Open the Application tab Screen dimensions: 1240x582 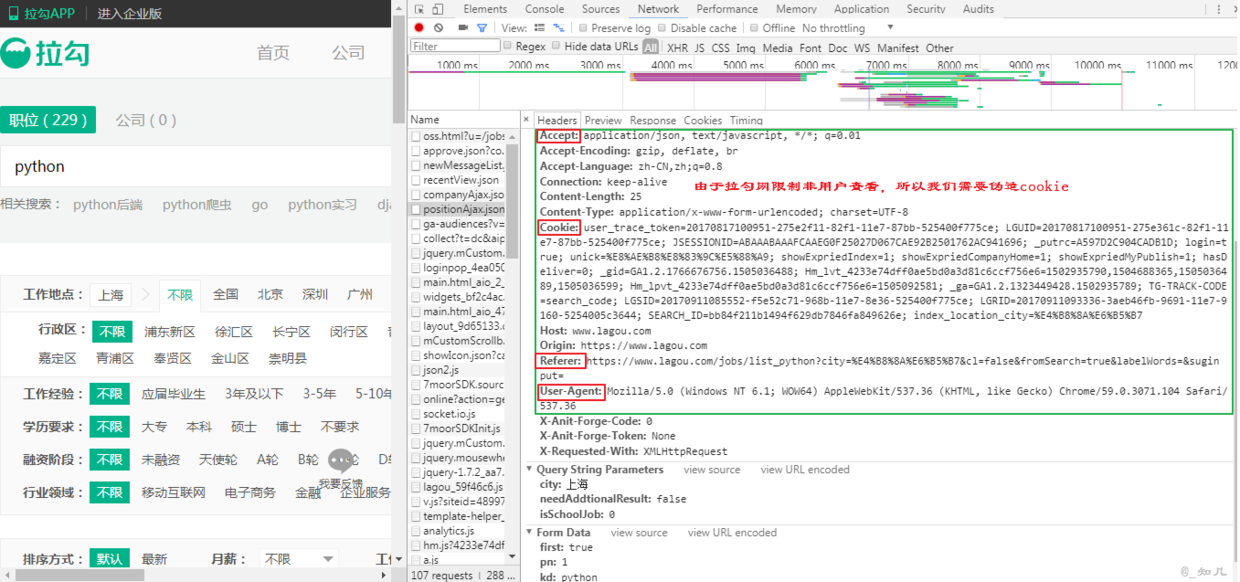(x=861, y=9)
